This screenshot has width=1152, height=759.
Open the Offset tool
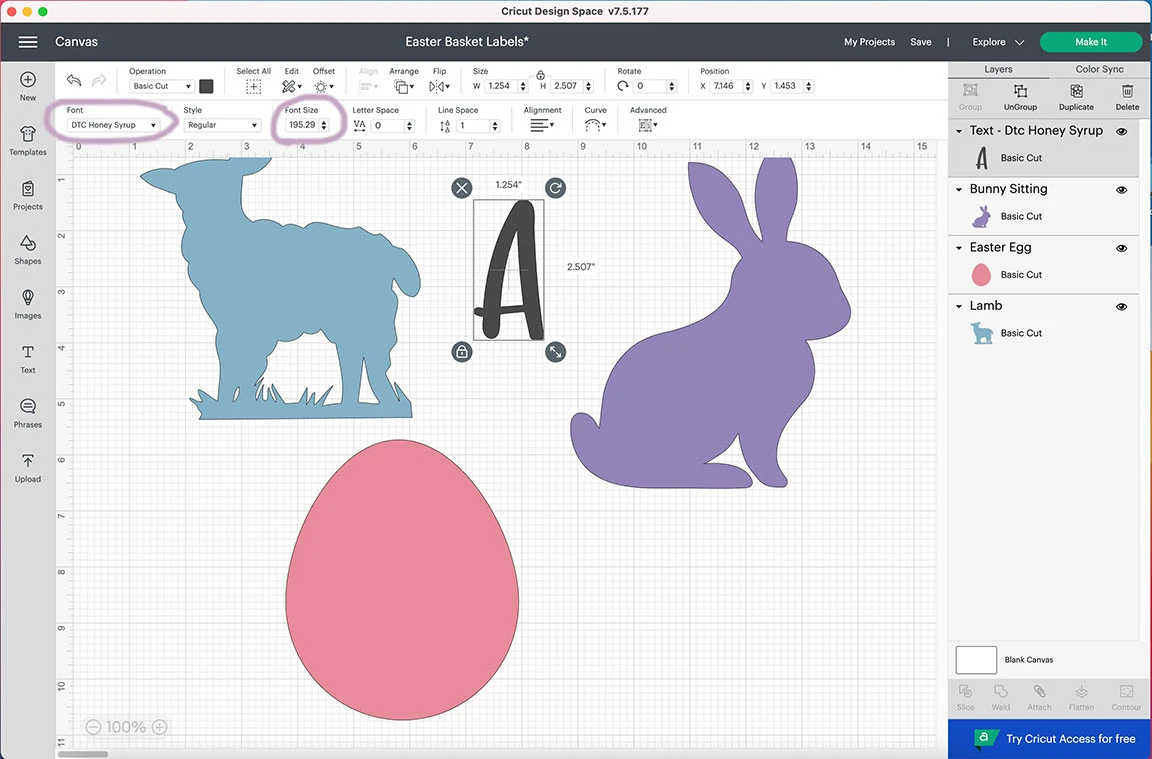click(323, 87)
